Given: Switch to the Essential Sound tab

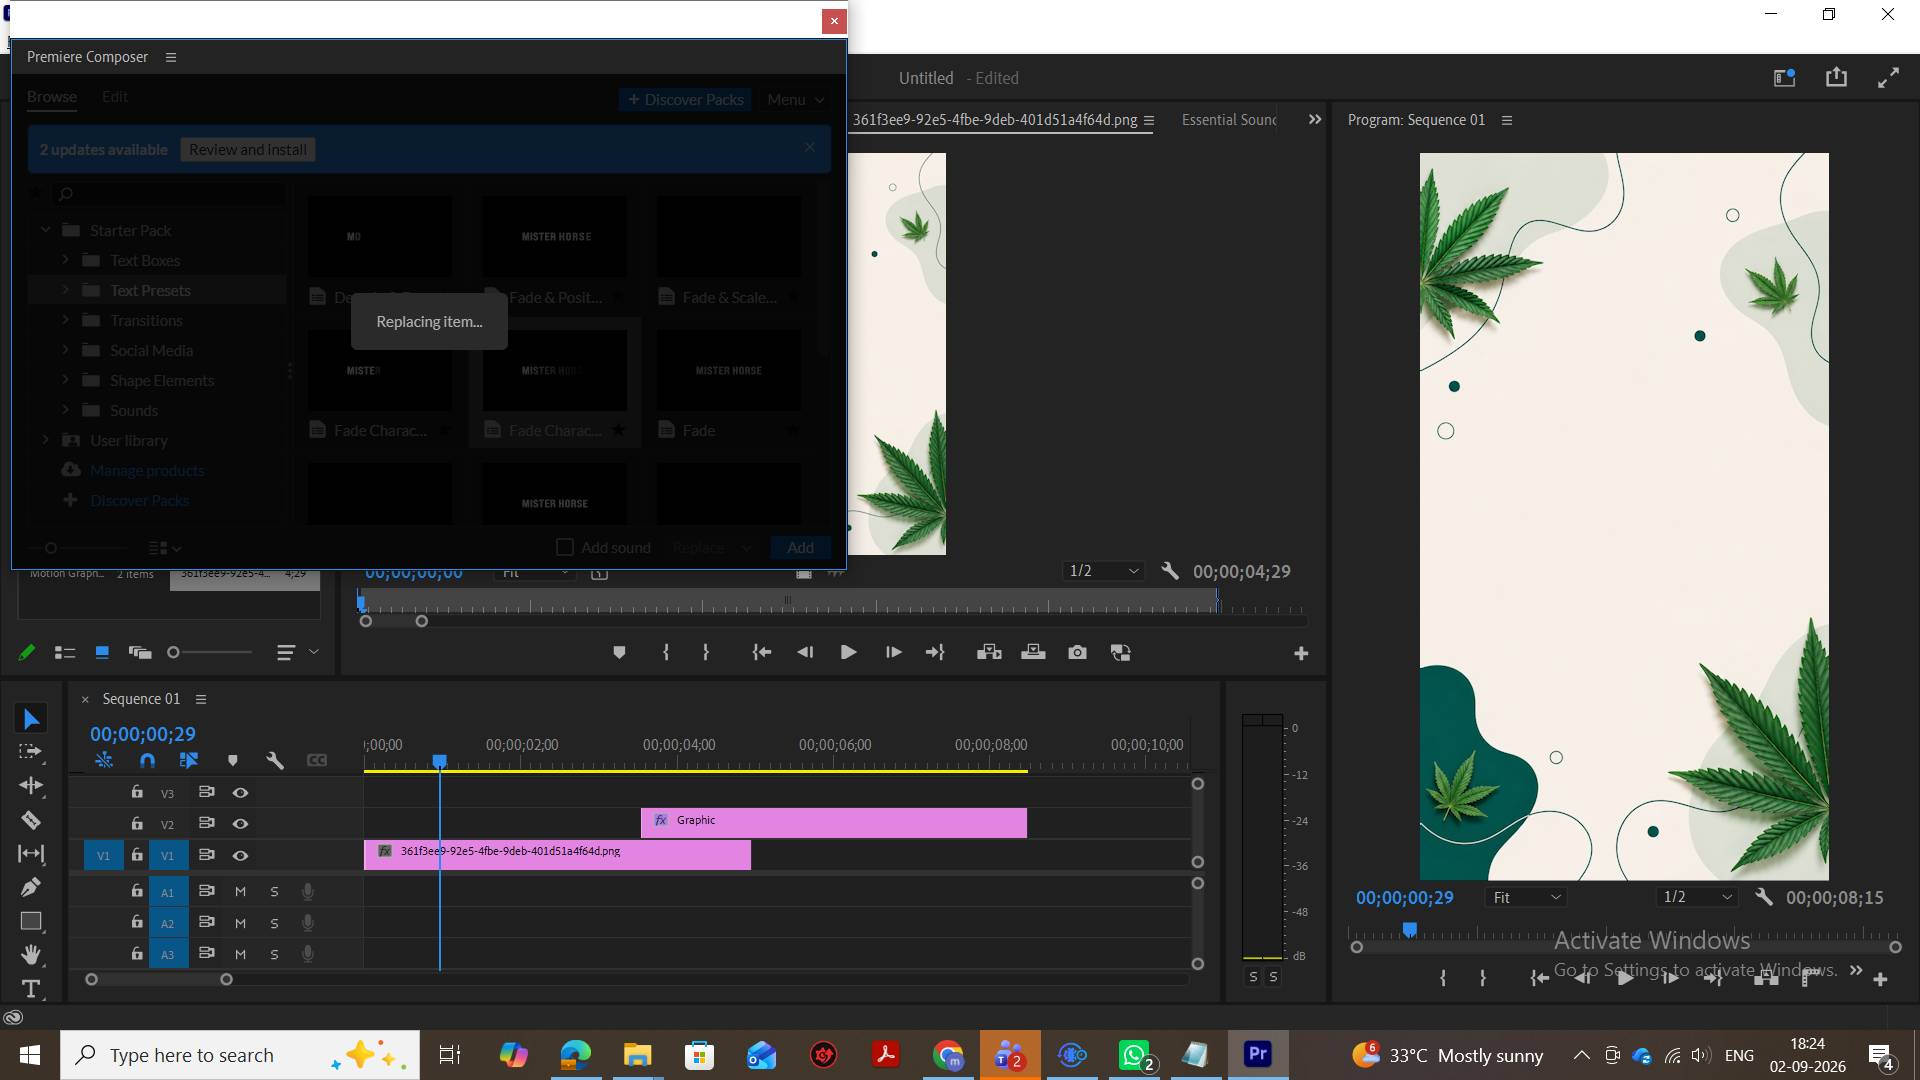Looking at the screenshot, I should click(1229, 120).
